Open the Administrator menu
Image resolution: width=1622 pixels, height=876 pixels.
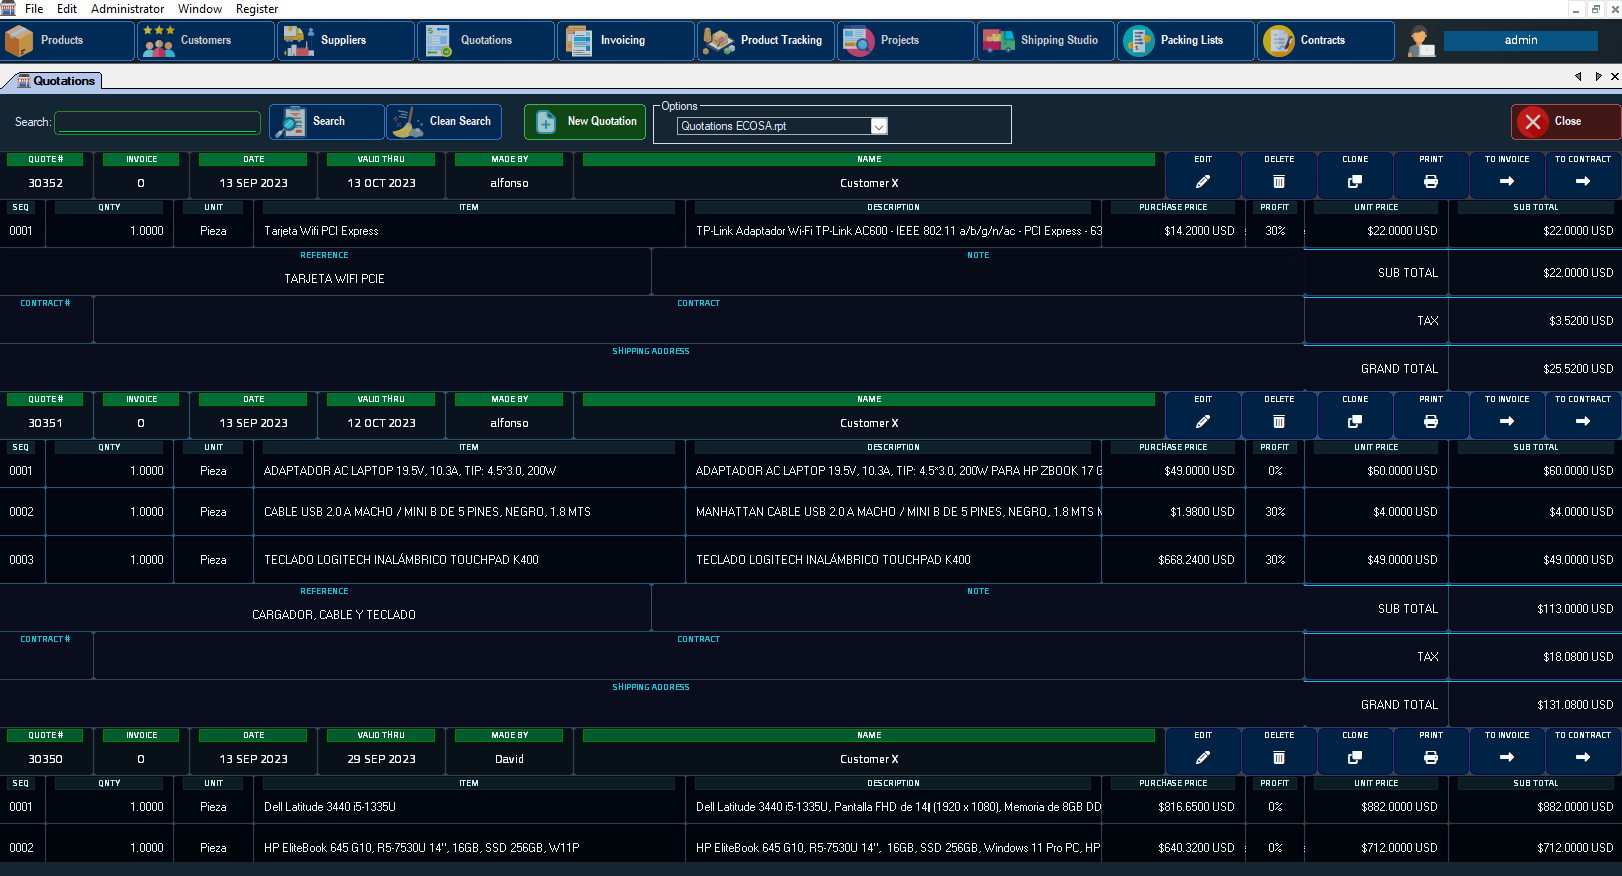(x=127, y=9)
